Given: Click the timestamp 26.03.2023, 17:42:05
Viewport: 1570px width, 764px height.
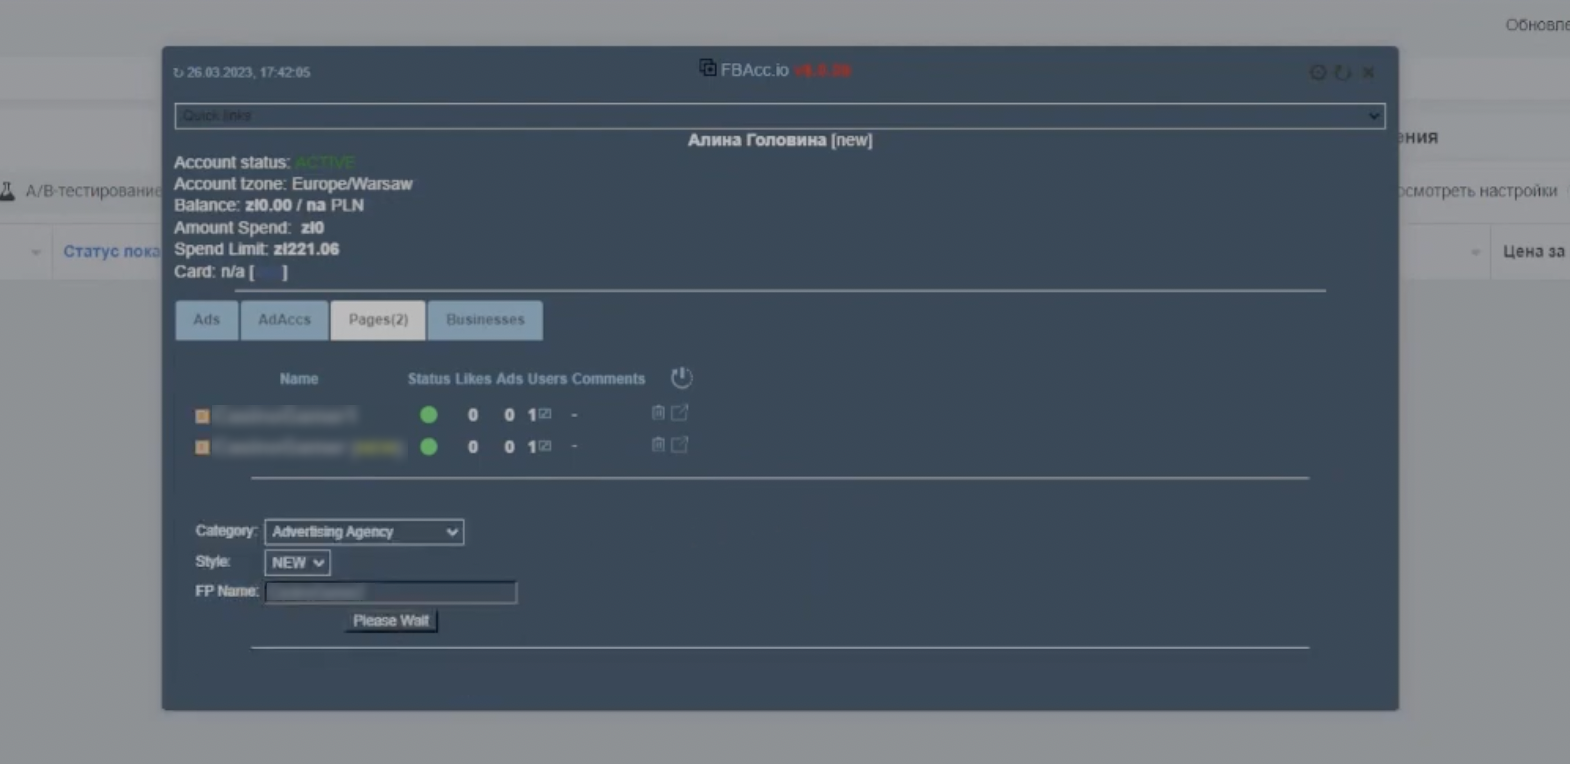Looking at the screenshot, I should pyautogui.click(x=248, y=73).
